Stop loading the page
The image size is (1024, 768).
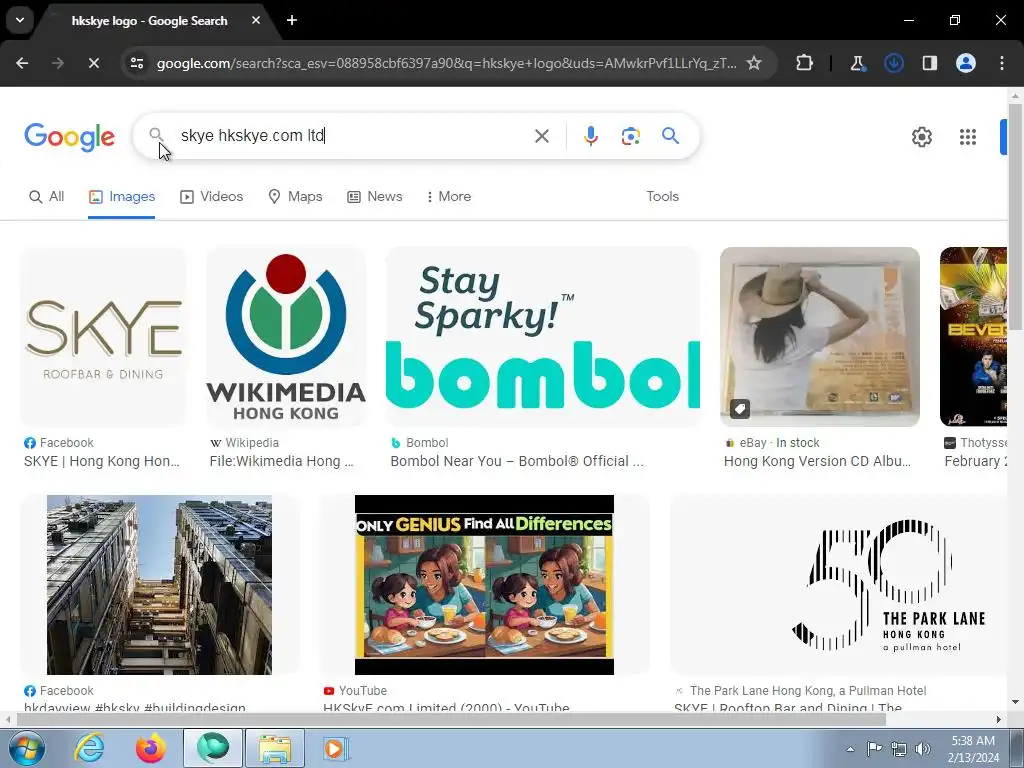93,63
